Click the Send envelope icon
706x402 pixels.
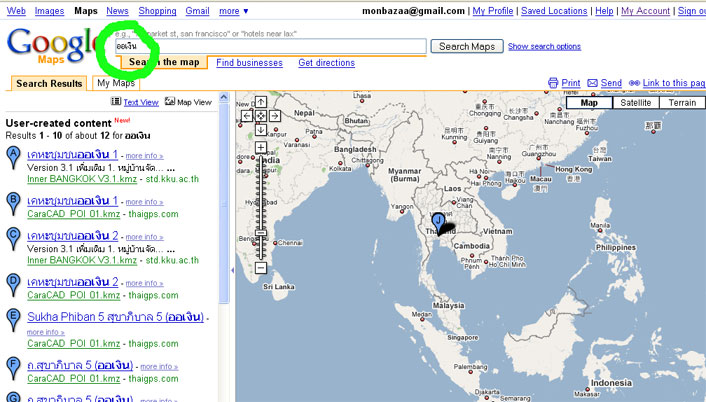593,83
